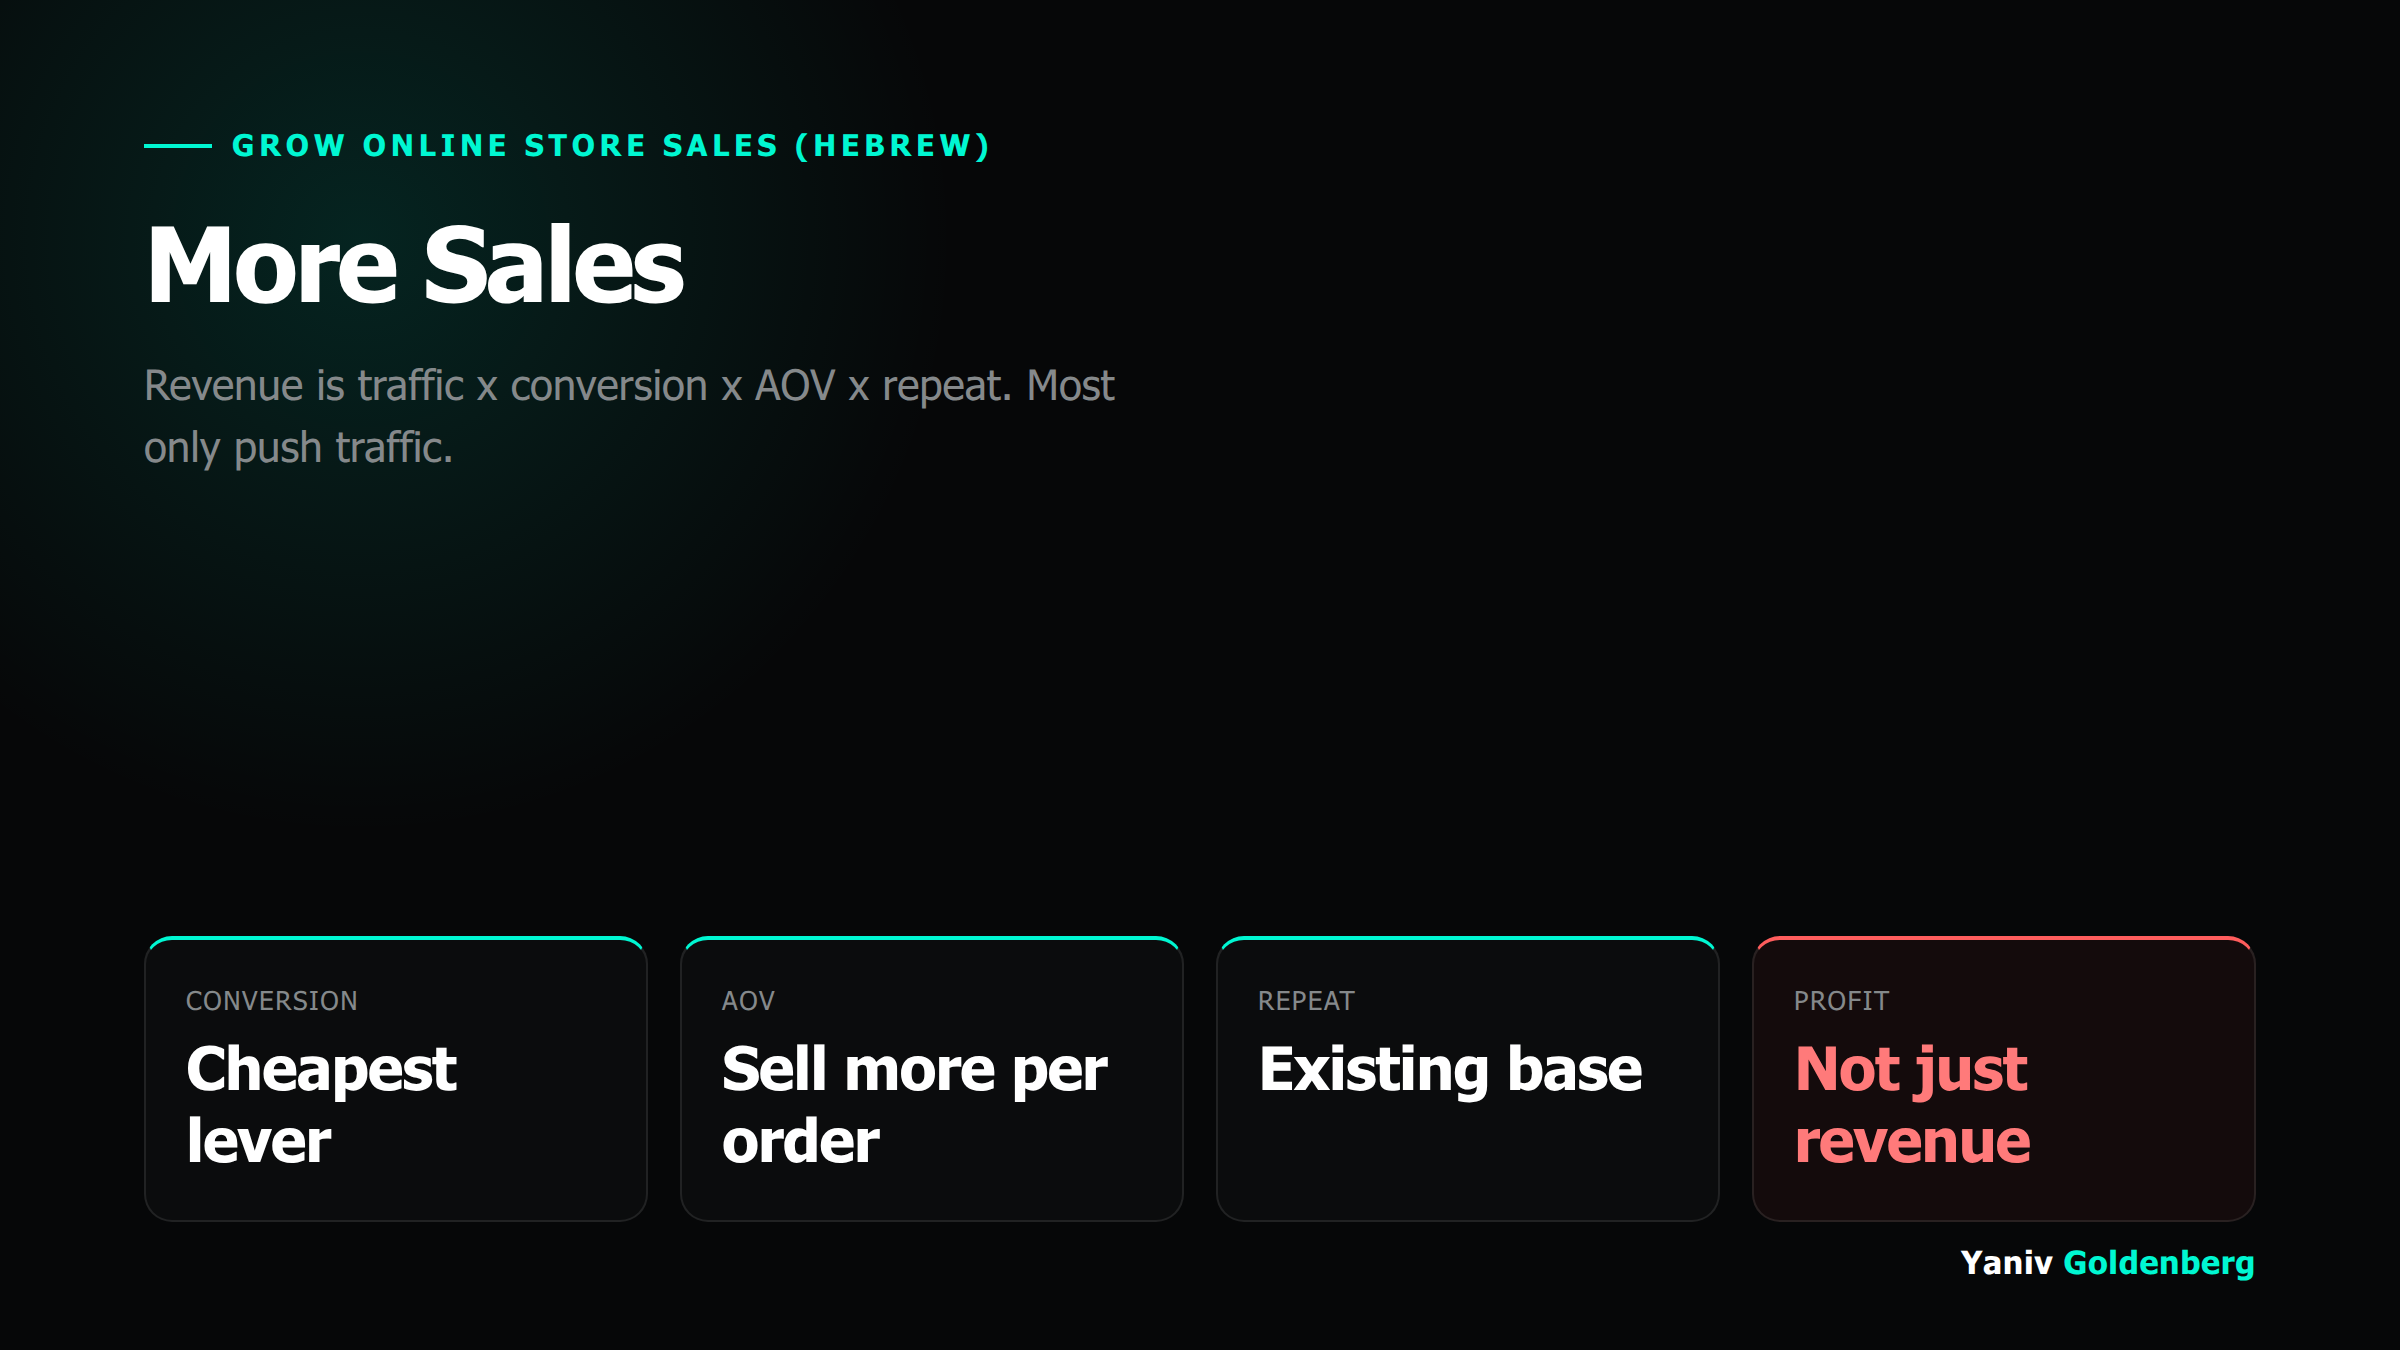Click the Sell more per order text
The height and width of the screenshot is (1350, 2400).
tap(915, 1104)
